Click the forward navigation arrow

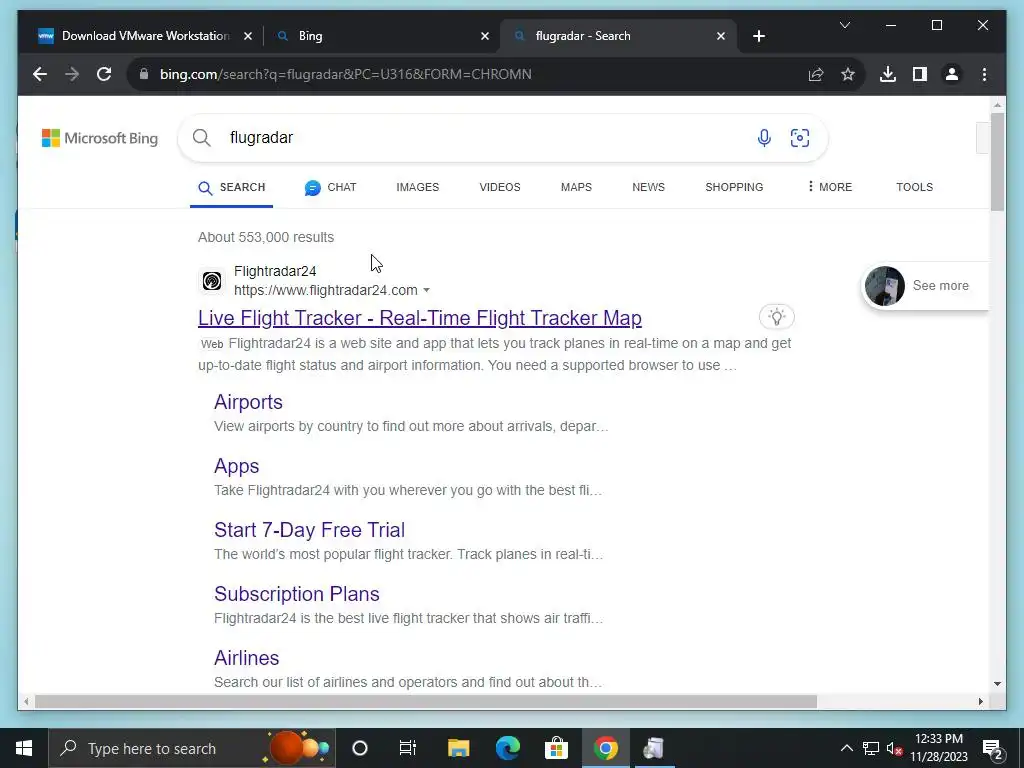72,74
